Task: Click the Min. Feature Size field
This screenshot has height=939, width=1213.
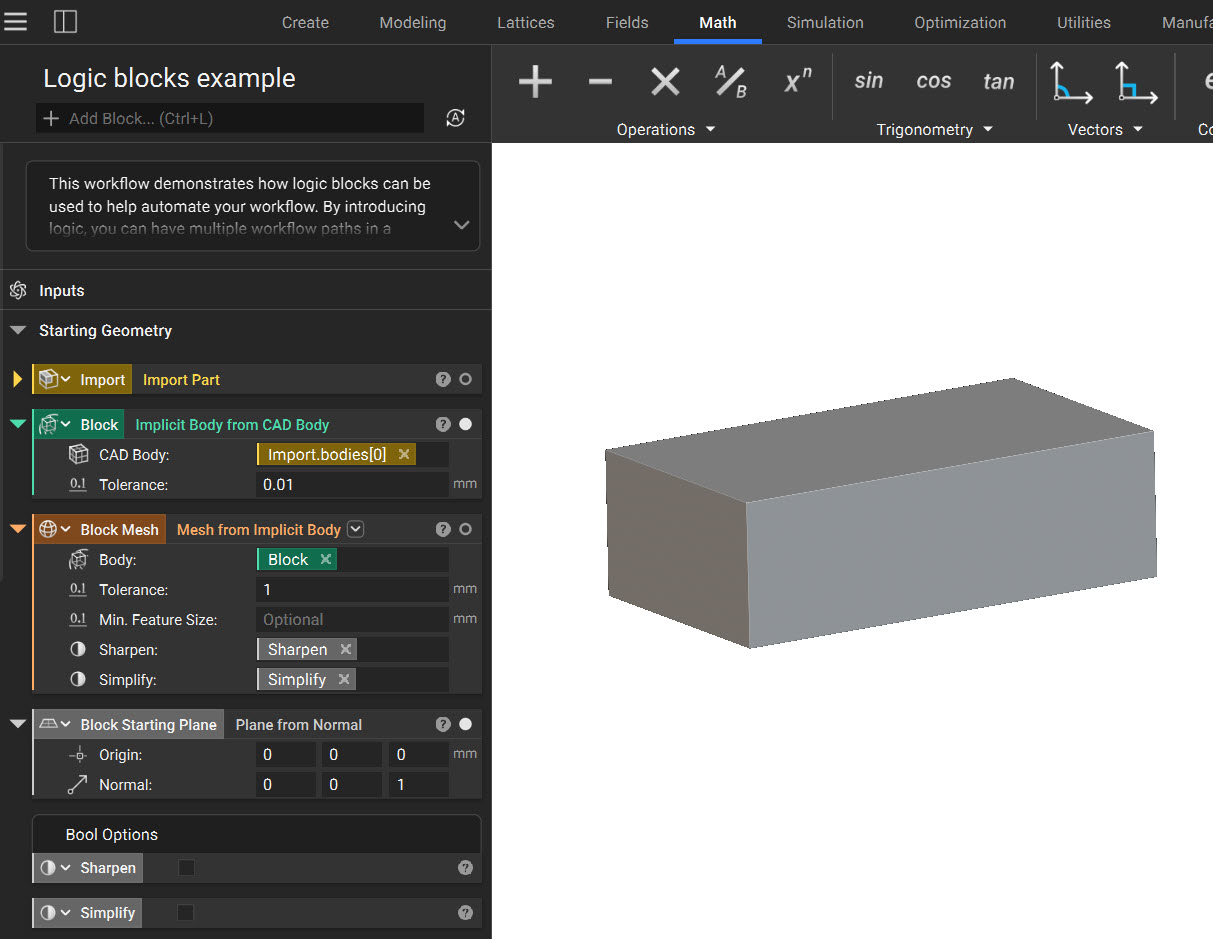Action: click(x=352, y=620)
